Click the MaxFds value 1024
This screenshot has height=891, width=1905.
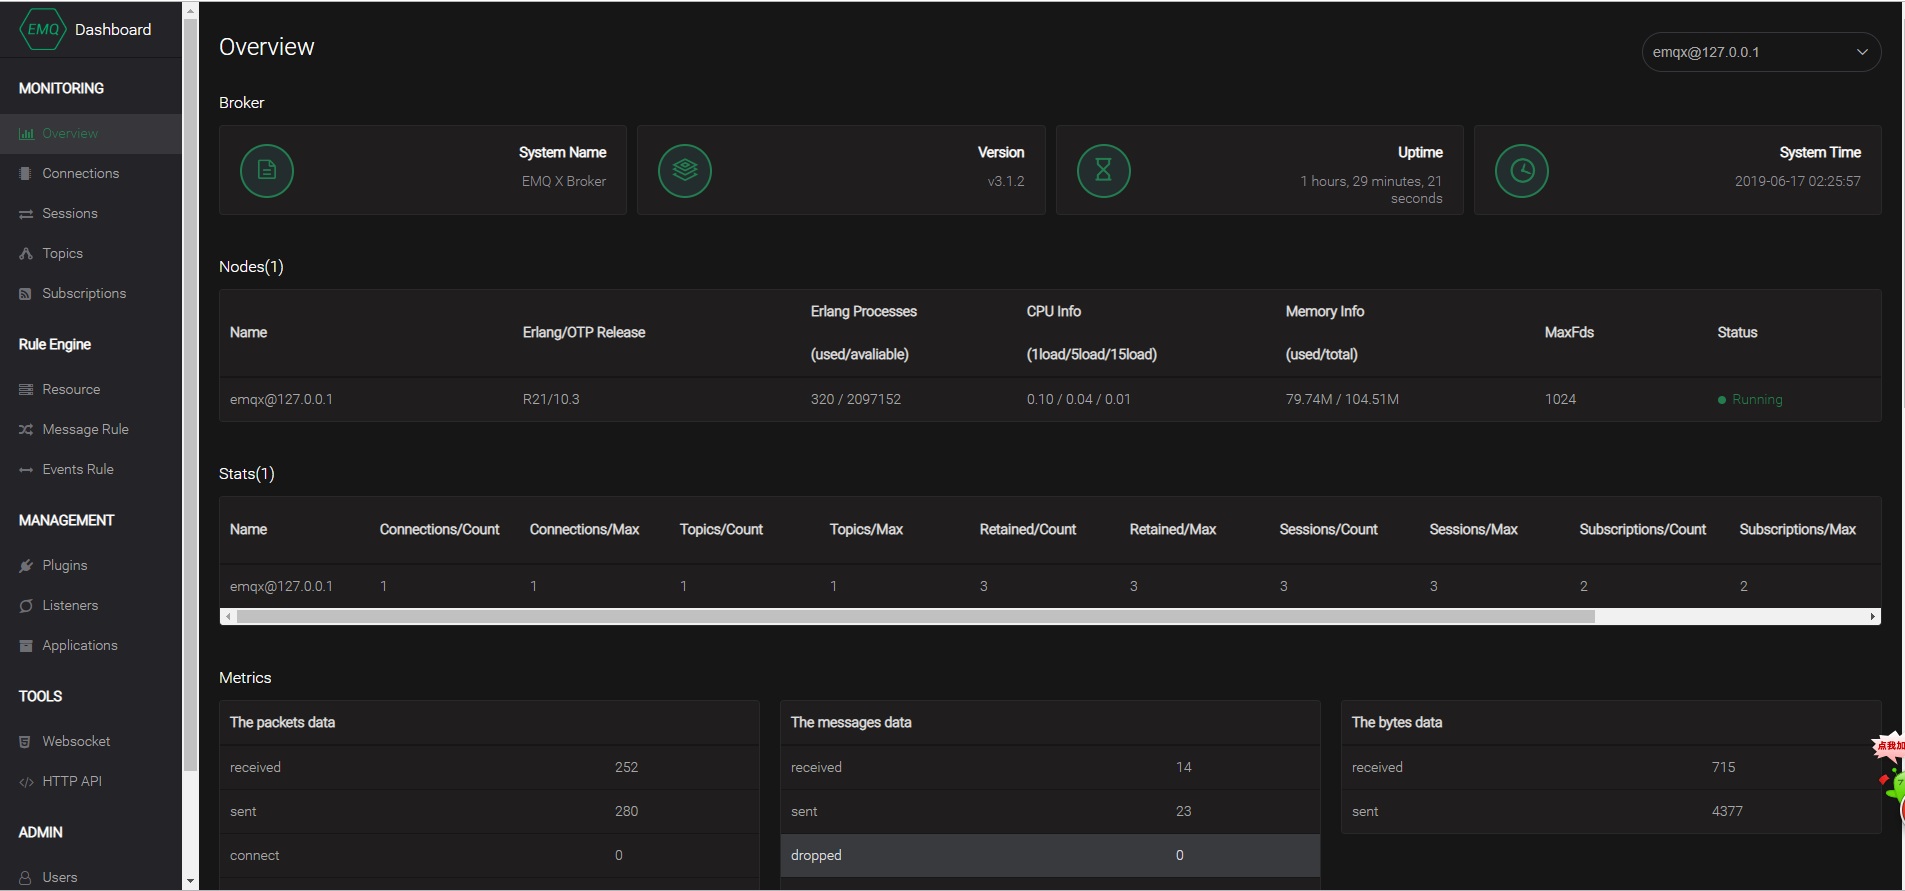(x=1560, y=399)
